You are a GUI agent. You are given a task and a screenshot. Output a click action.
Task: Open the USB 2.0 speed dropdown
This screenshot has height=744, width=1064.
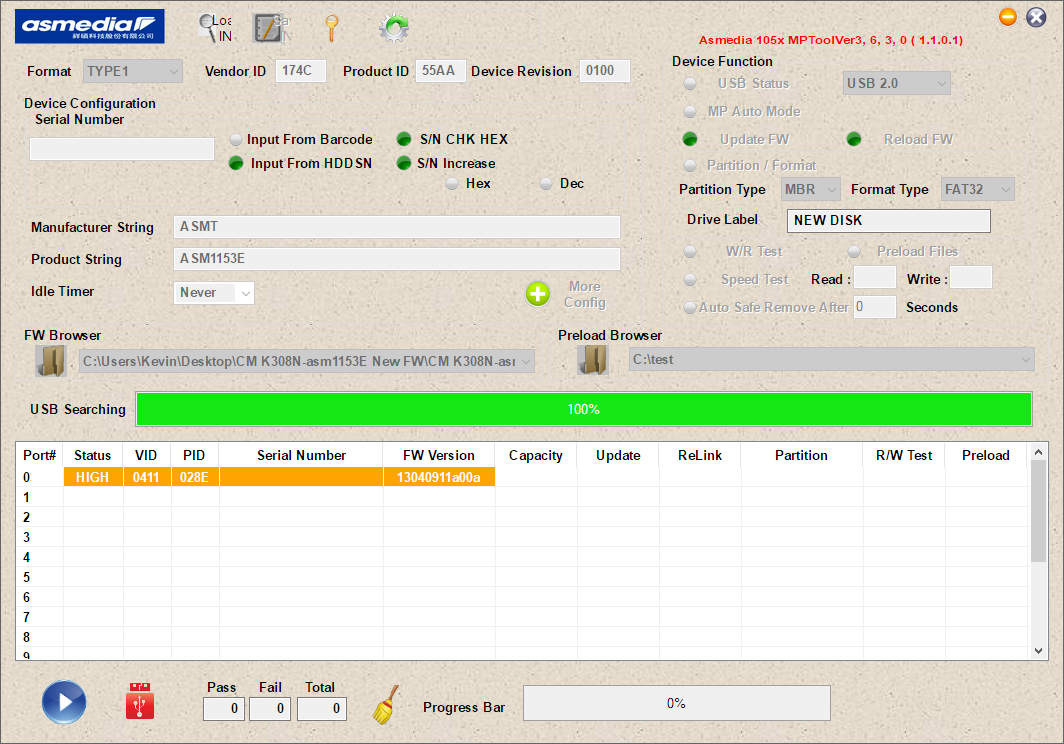[896, 83]
